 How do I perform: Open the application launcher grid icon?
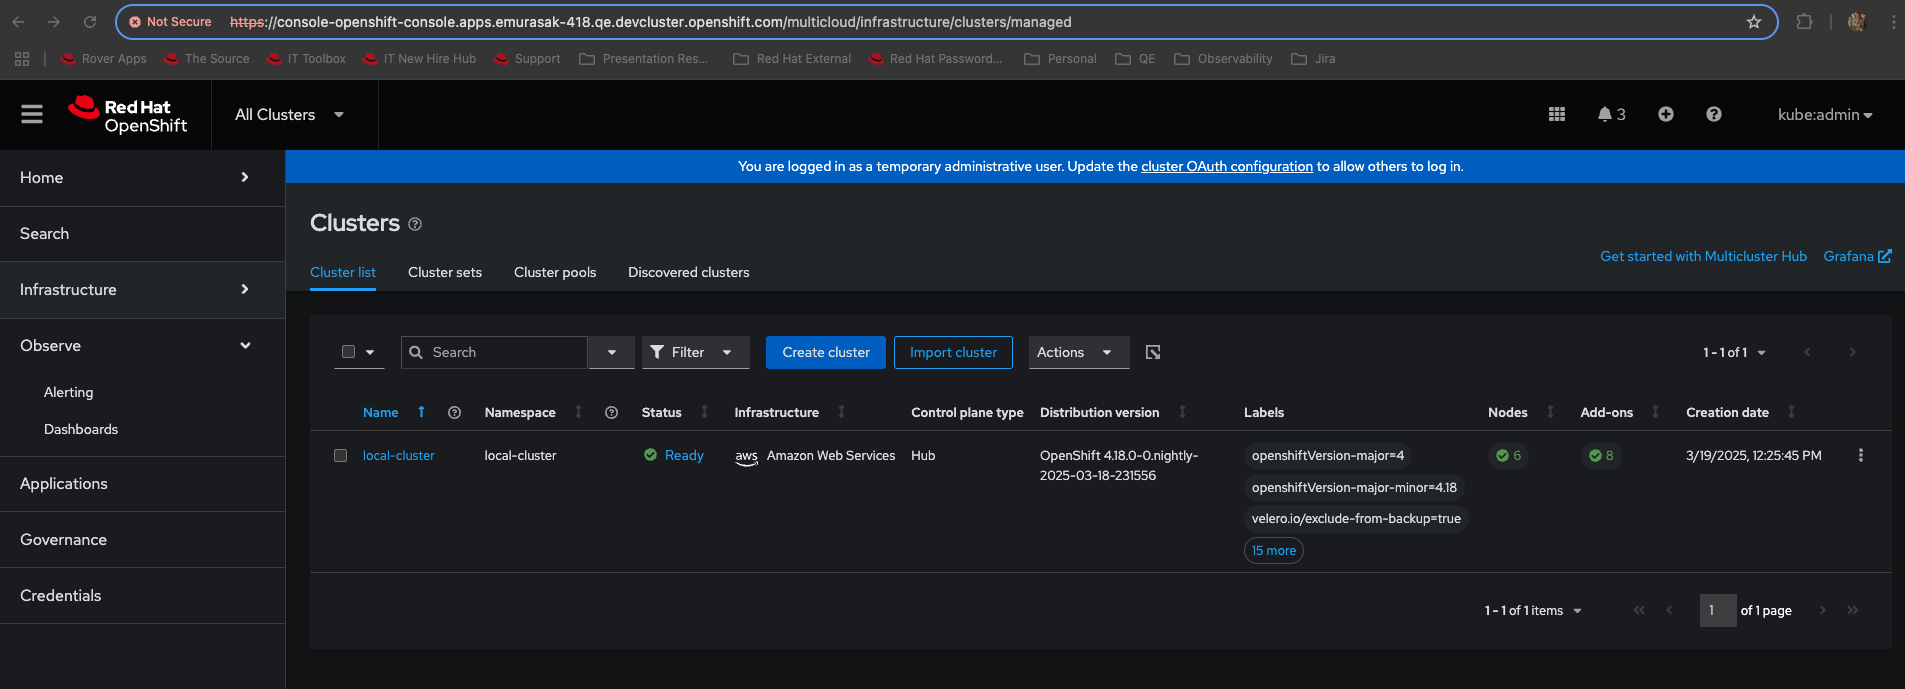1556,115
